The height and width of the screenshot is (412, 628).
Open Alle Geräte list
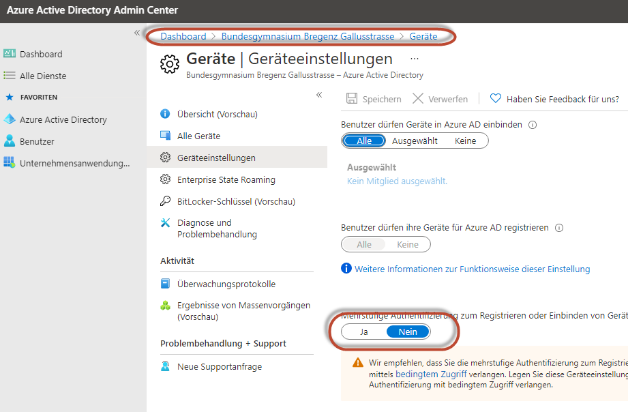[x=199, y=136]
